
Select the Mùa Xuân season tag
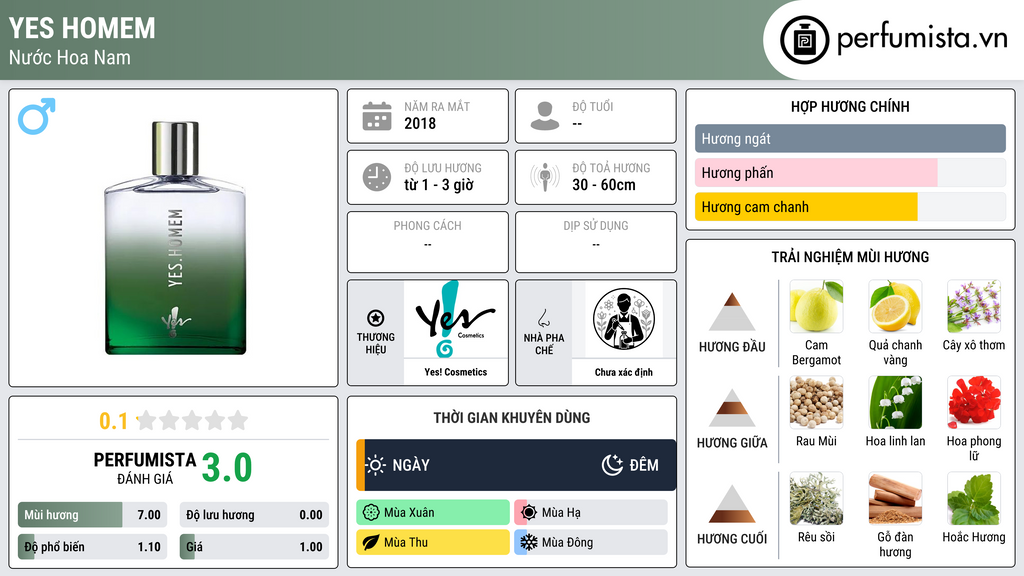433,513
